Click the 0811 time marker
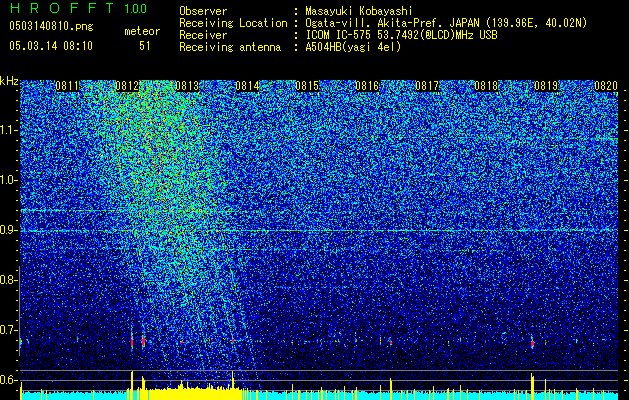 click(67, 86)
